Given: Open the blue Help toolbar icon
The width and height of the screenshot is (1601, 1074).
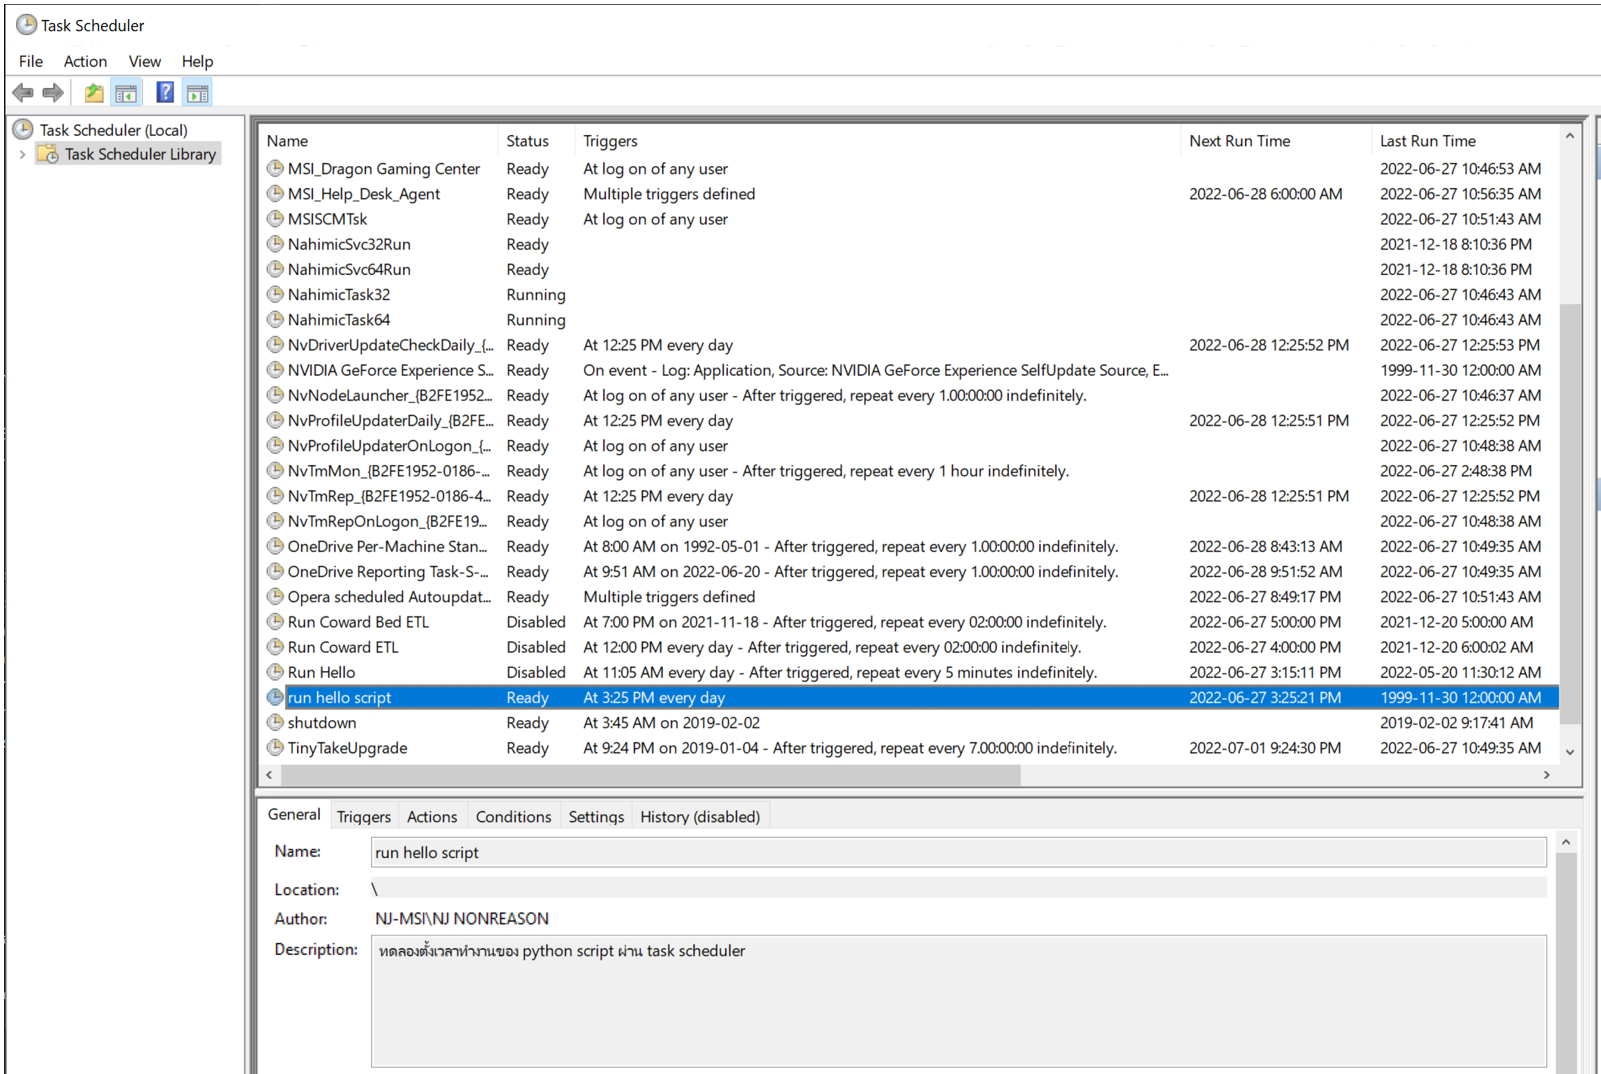Looking at the screenshot, I should 165,93.
